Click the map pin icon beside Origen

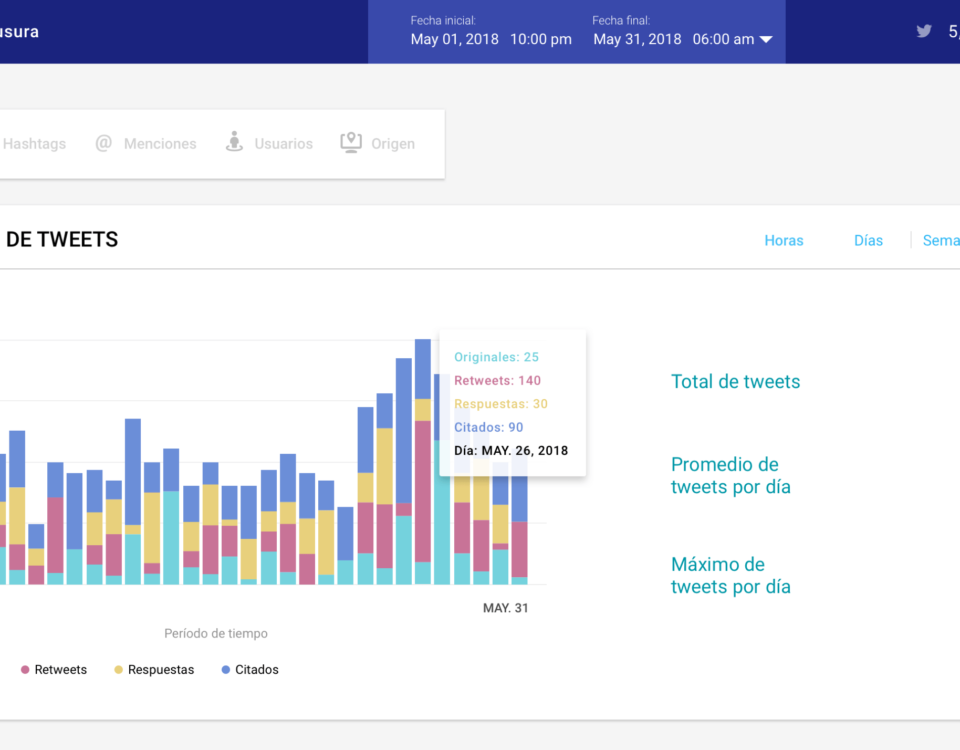click(350, 143)
